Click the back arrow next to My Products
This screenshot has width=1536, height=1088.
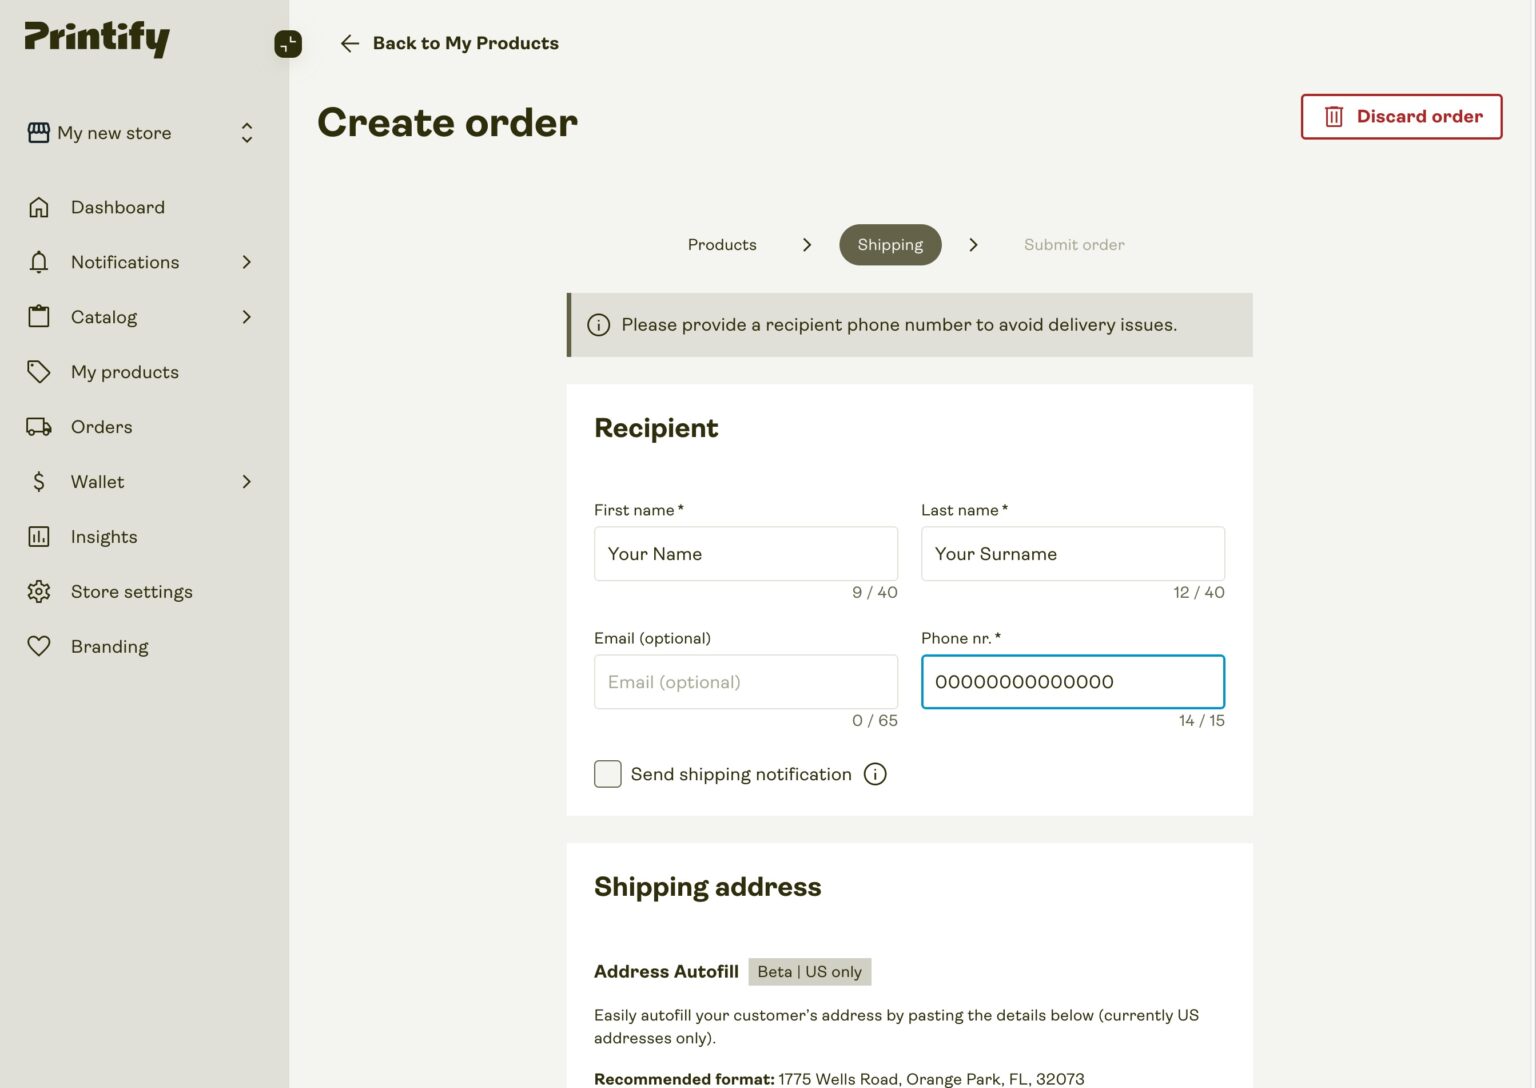tap(349, 43)
